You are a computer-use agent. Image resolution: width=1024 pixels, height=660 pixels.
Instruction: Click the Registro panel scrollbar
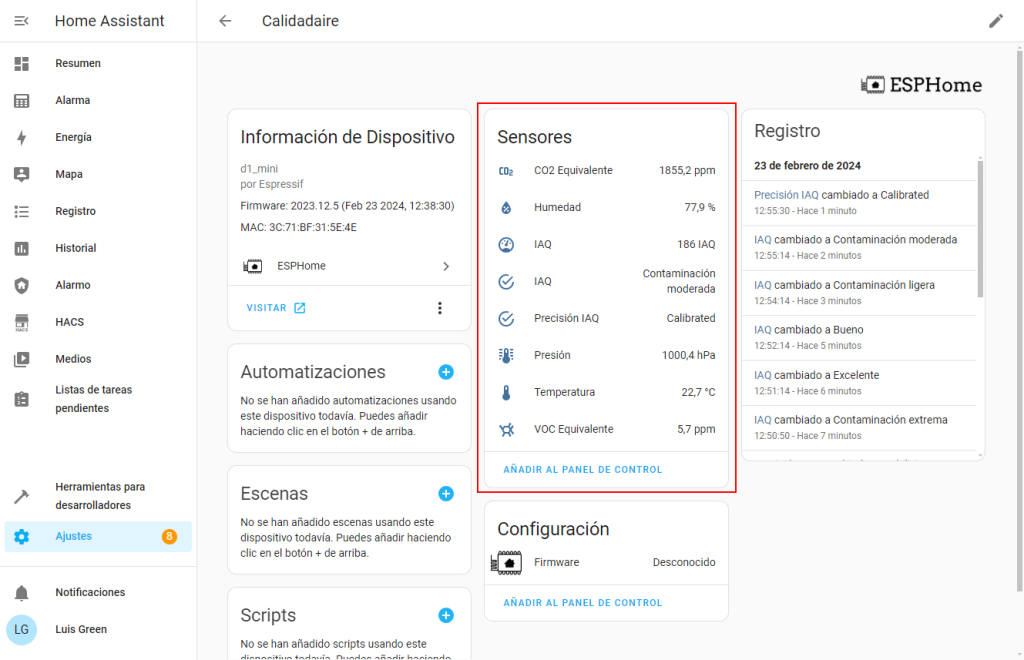[x=979, y=230]
